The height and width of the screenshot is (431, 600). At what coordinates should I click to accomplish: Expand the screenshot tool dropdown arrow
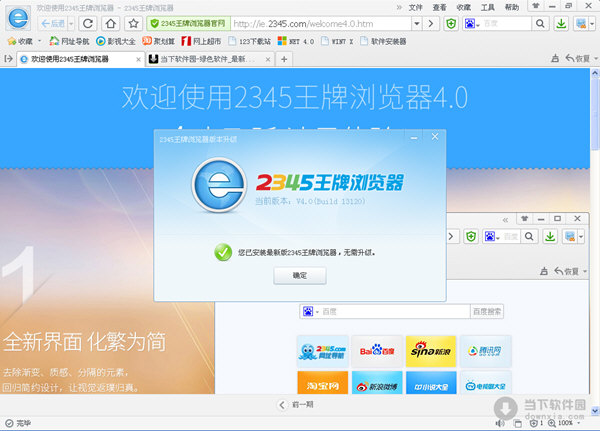pyautogui.click(x=592, y=24)
